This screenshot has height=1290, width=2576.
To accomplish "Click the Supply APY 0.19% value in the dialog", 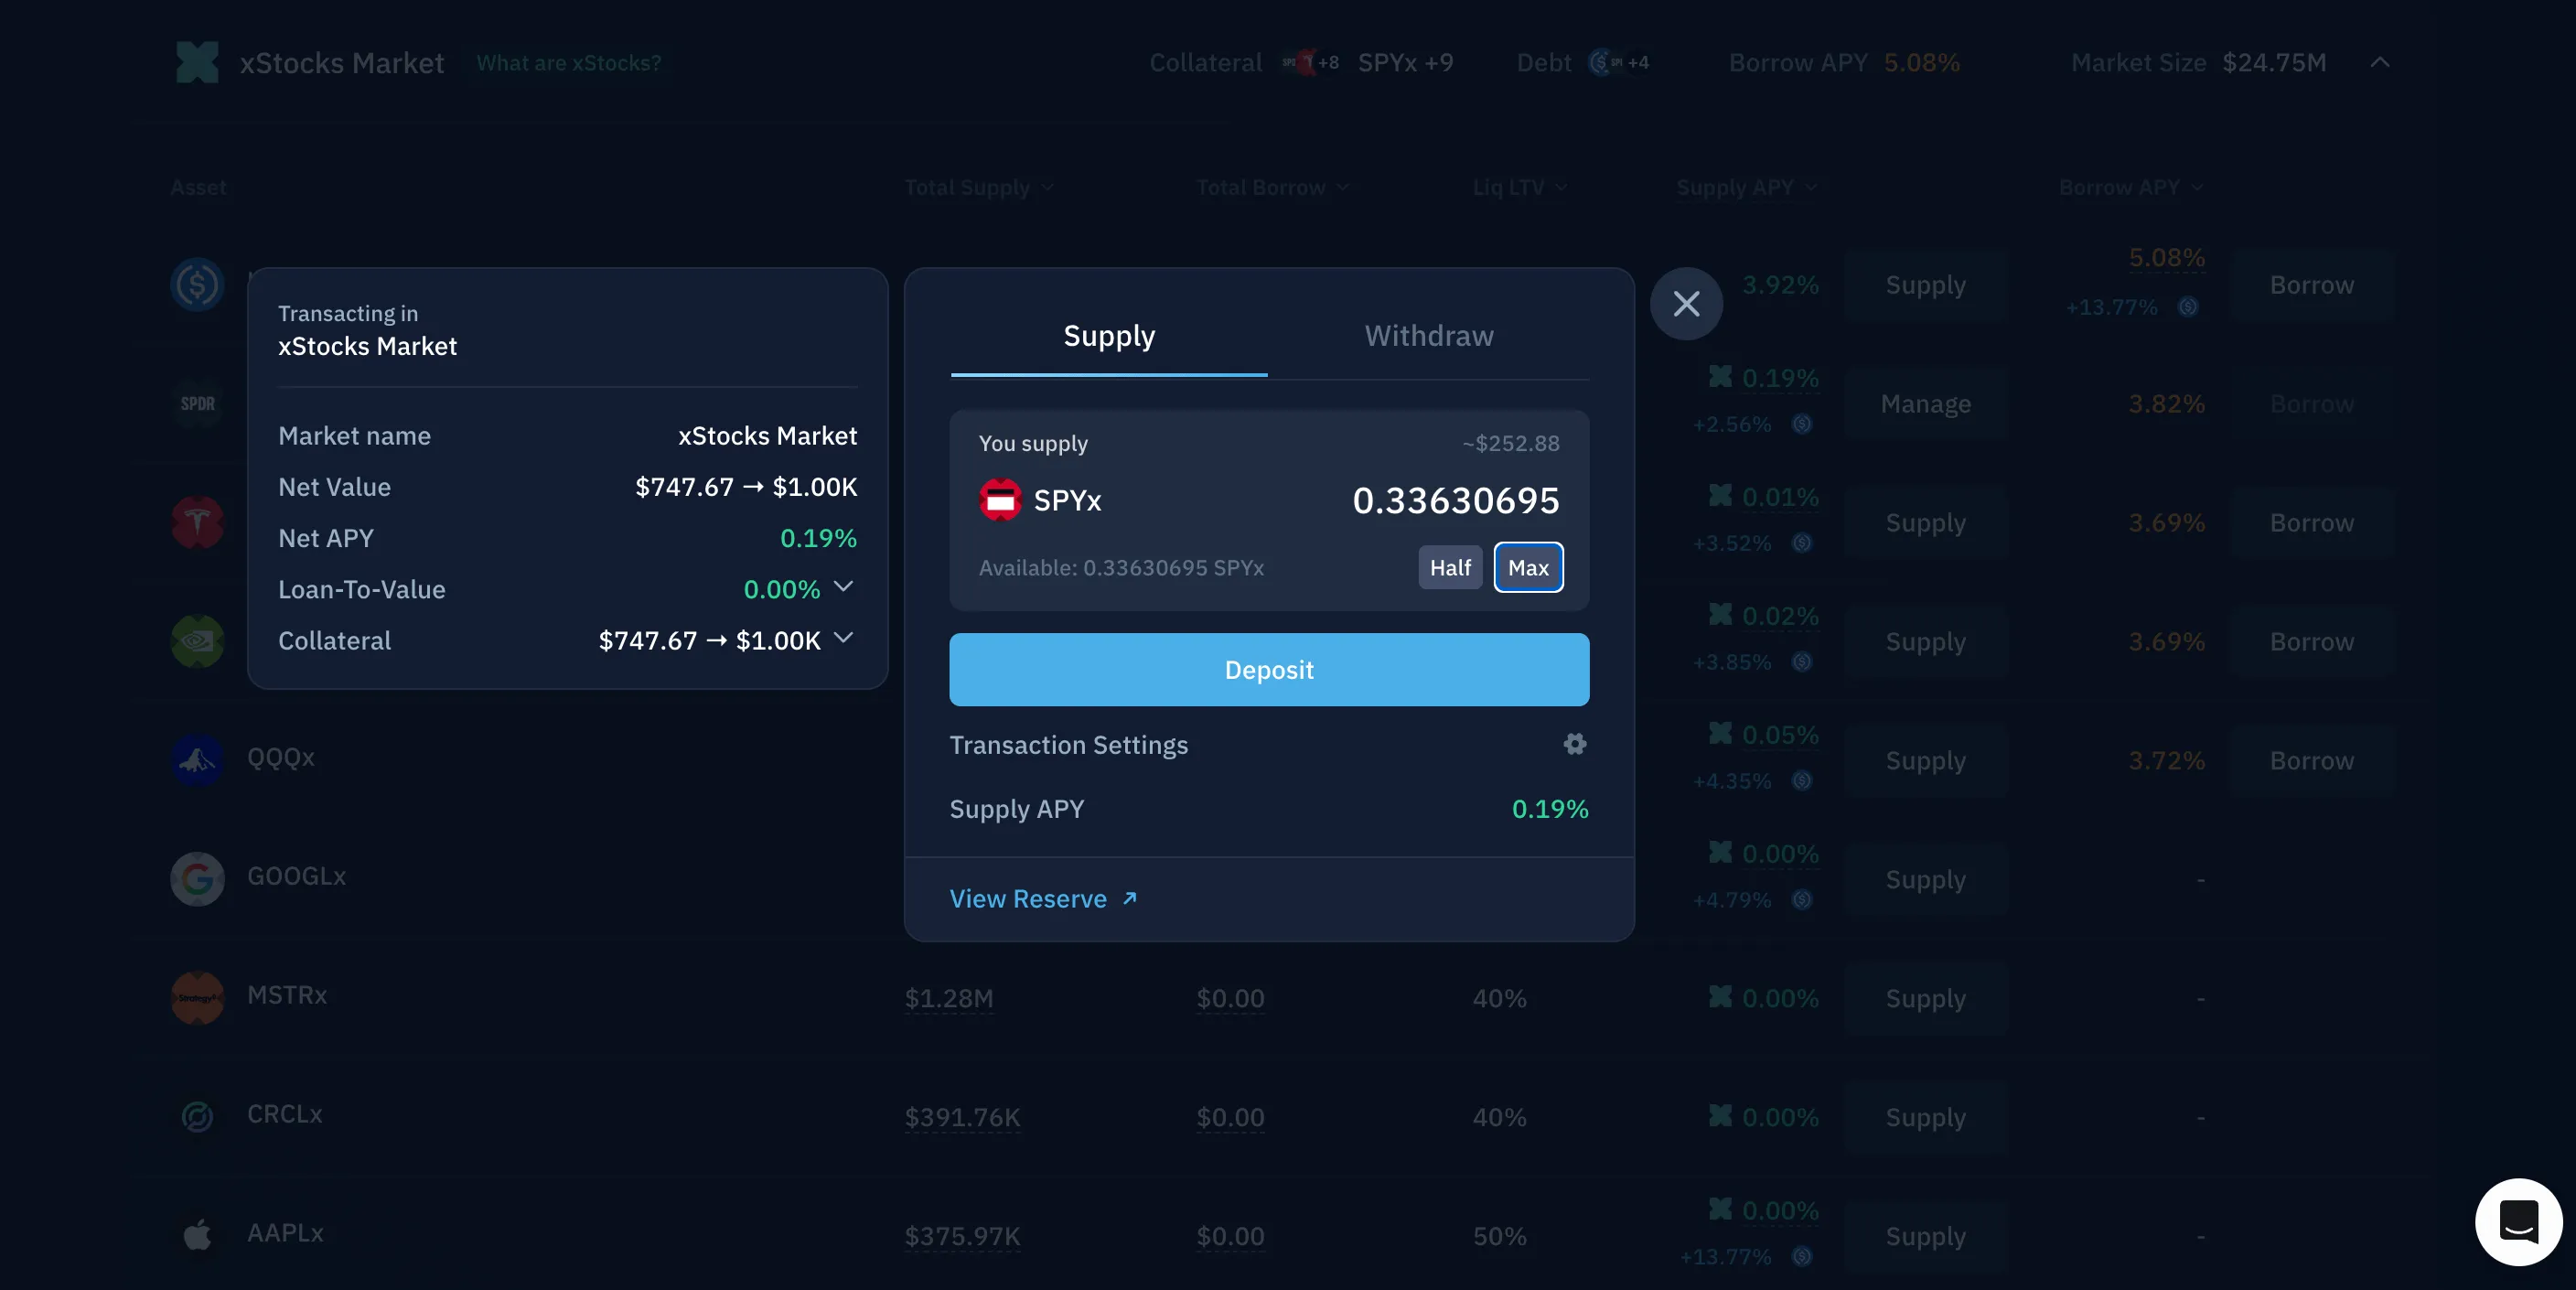I will click(1549, 809).
